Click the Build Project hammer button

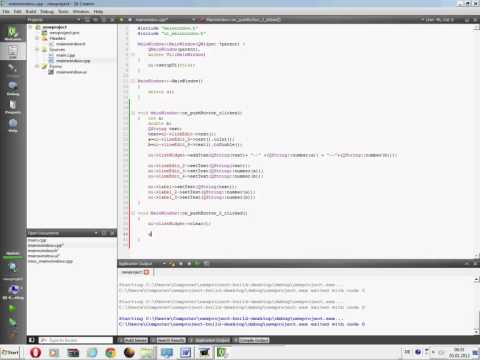point(12,334)
